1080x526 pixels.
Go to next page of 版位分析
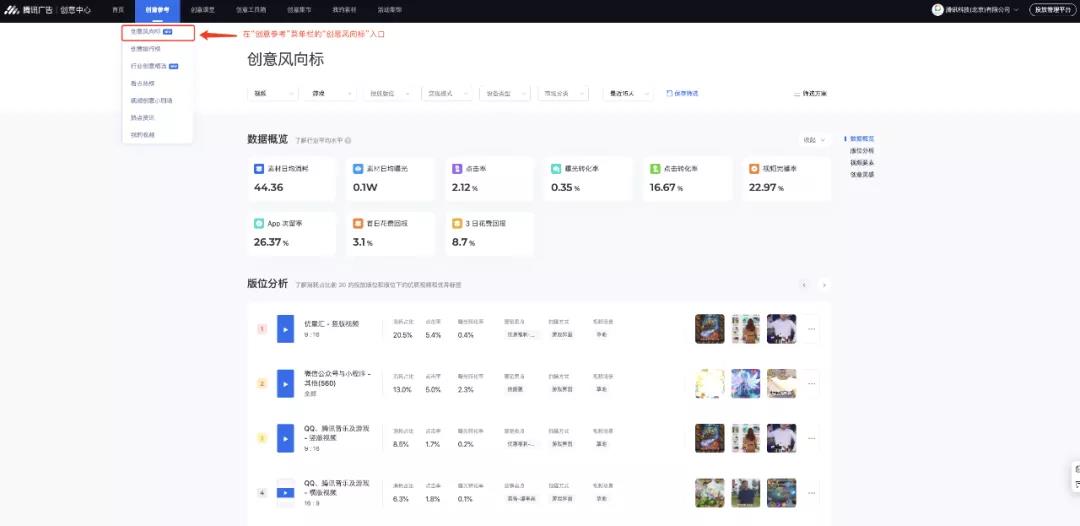[824, 285]
